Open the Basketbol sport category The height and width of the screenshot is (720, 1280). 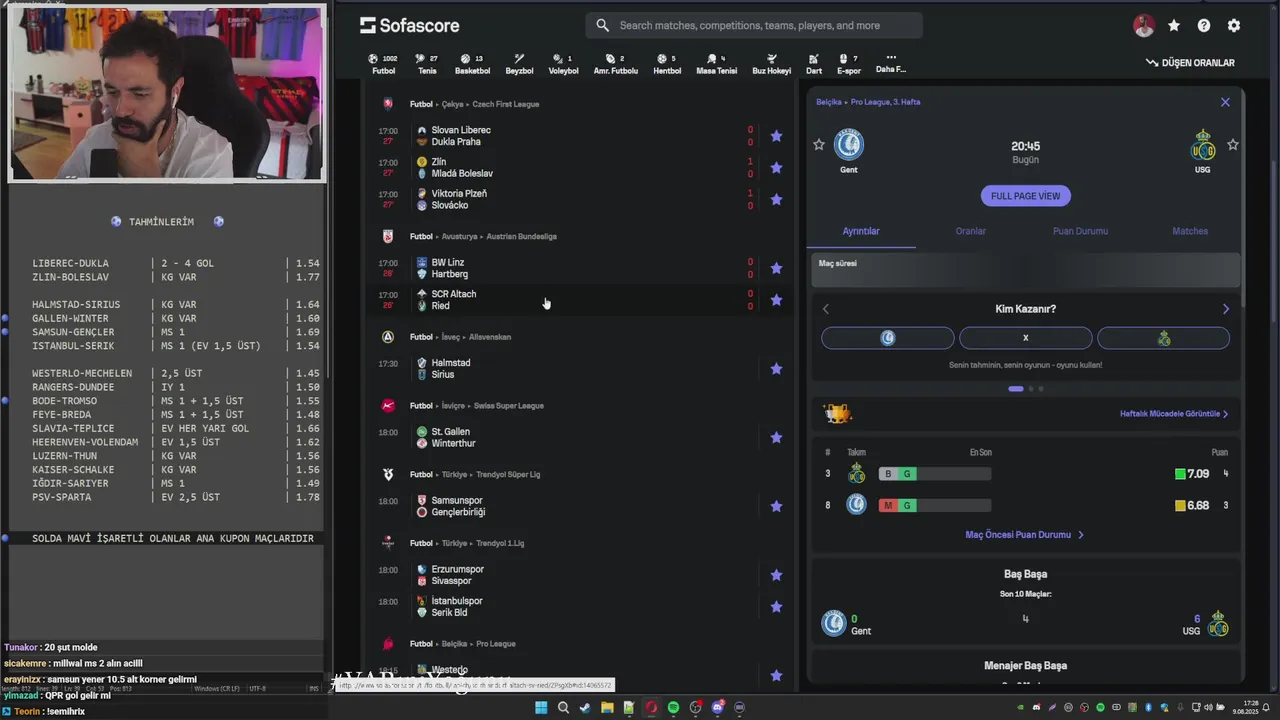tap(472, 64)
